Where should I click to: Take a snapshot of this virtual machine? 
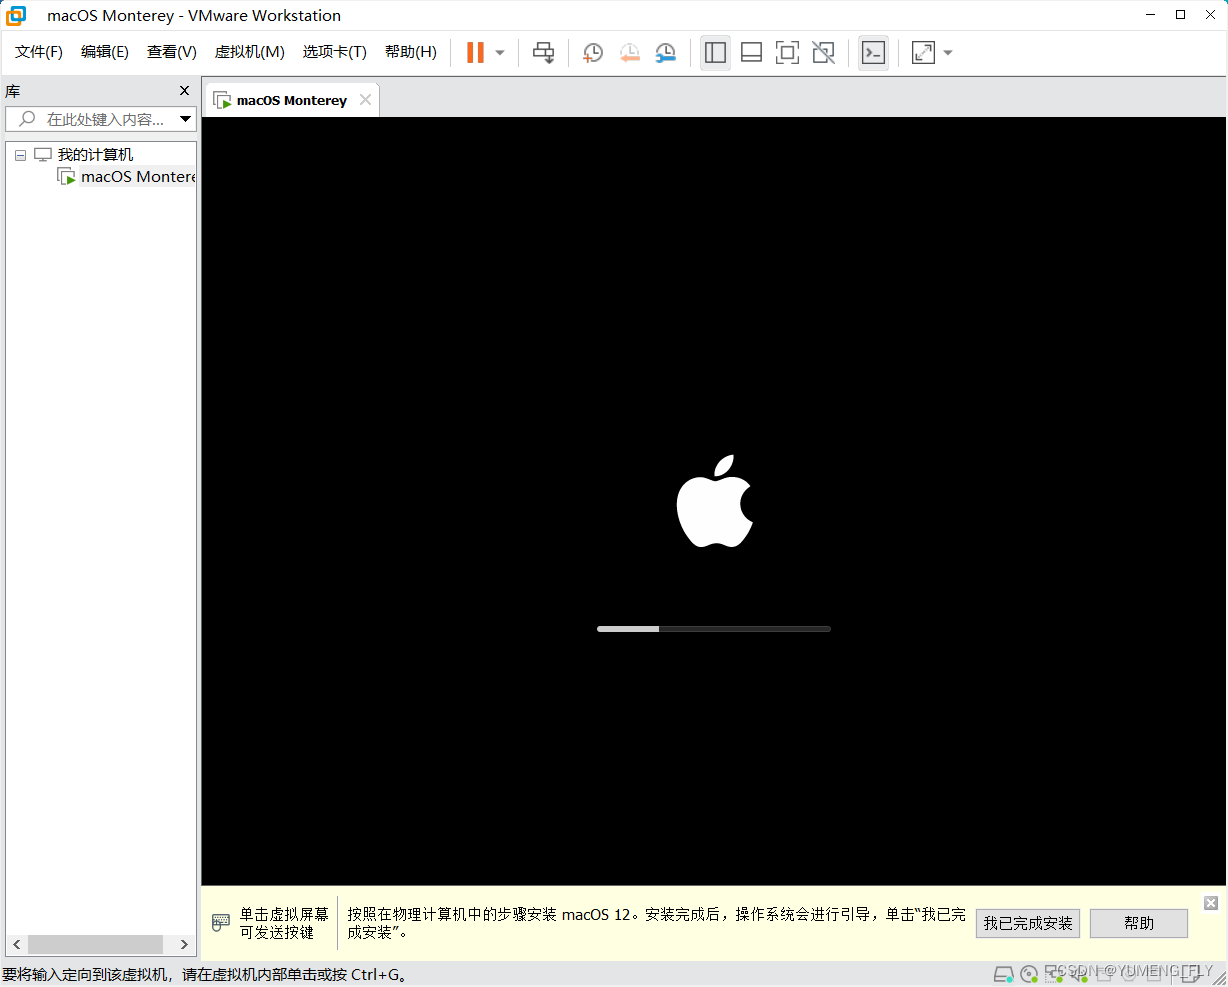point(593,53)
